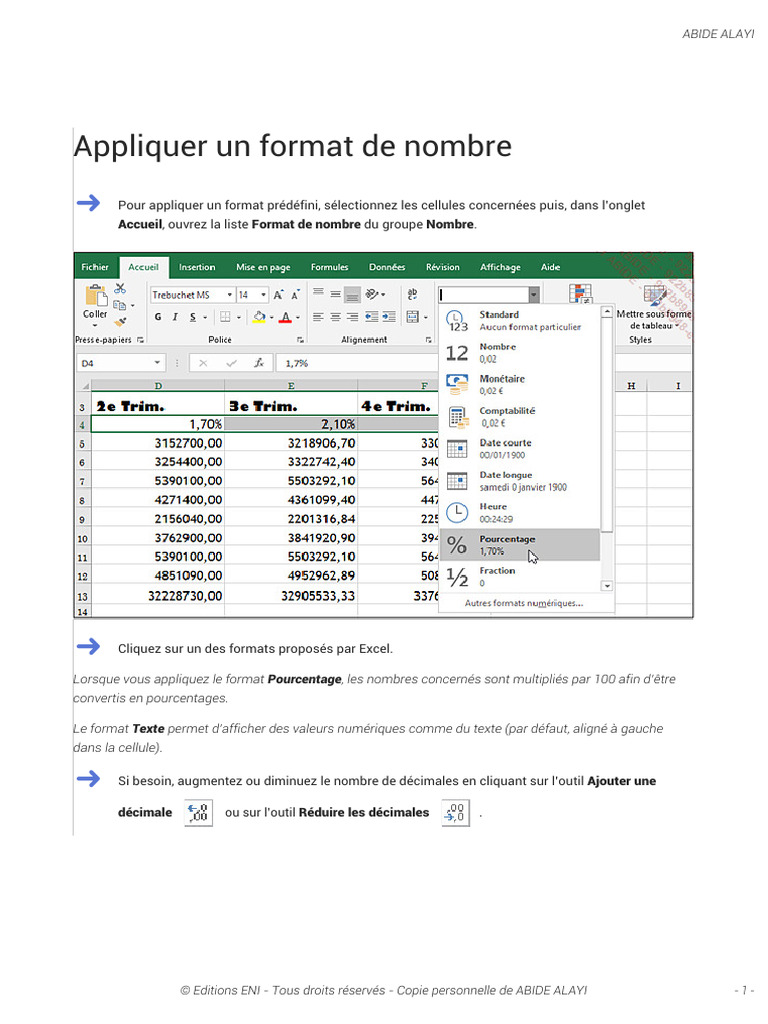Open the Name Box dropdown next to D4

click(x=157, y=363)
